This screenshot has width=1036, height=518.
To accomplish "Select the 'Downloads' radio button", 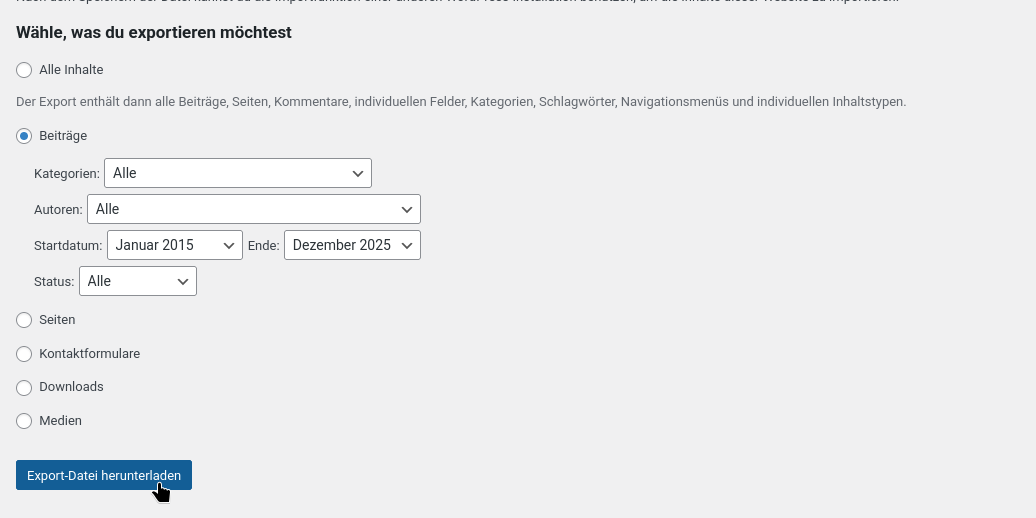I will pos(24,387).
